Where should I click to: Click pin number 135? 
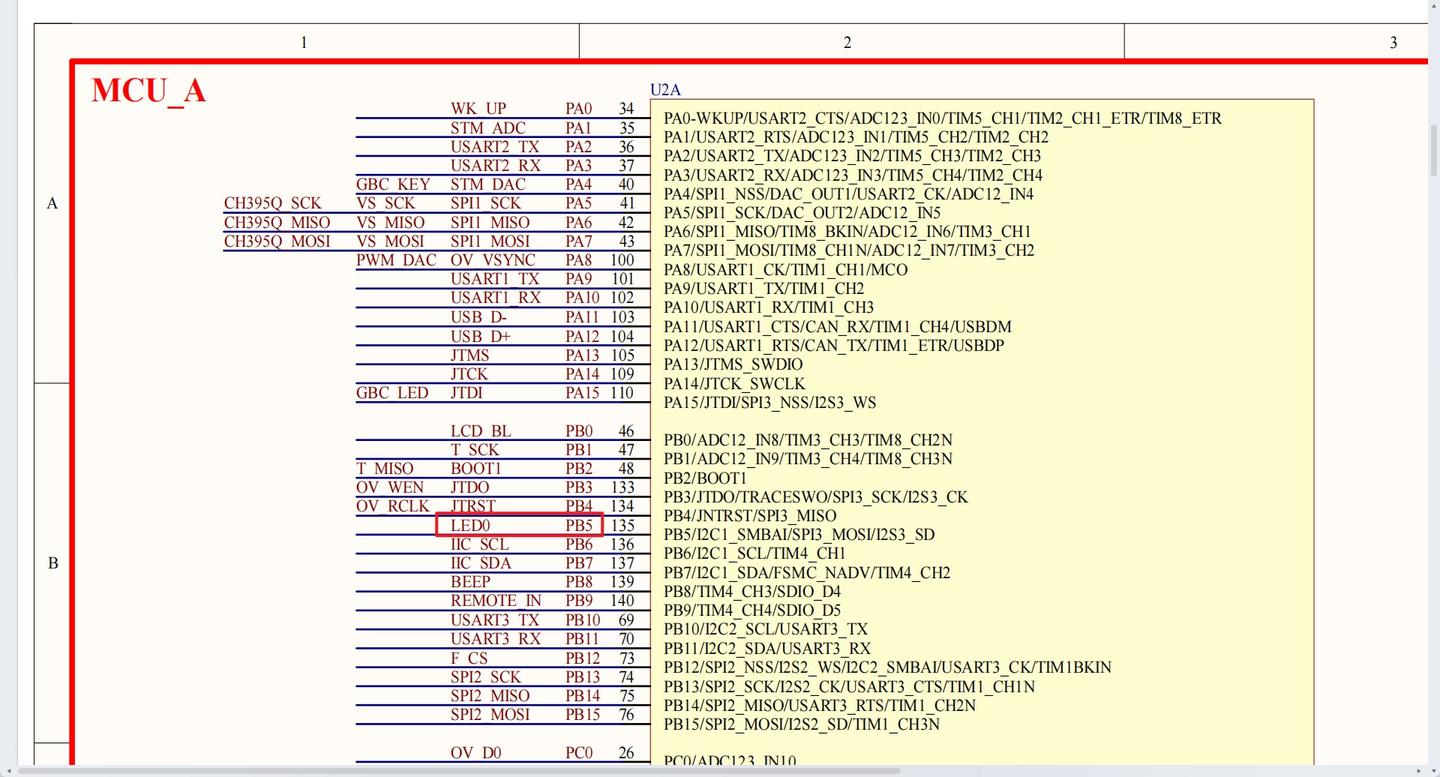[623, 525]
